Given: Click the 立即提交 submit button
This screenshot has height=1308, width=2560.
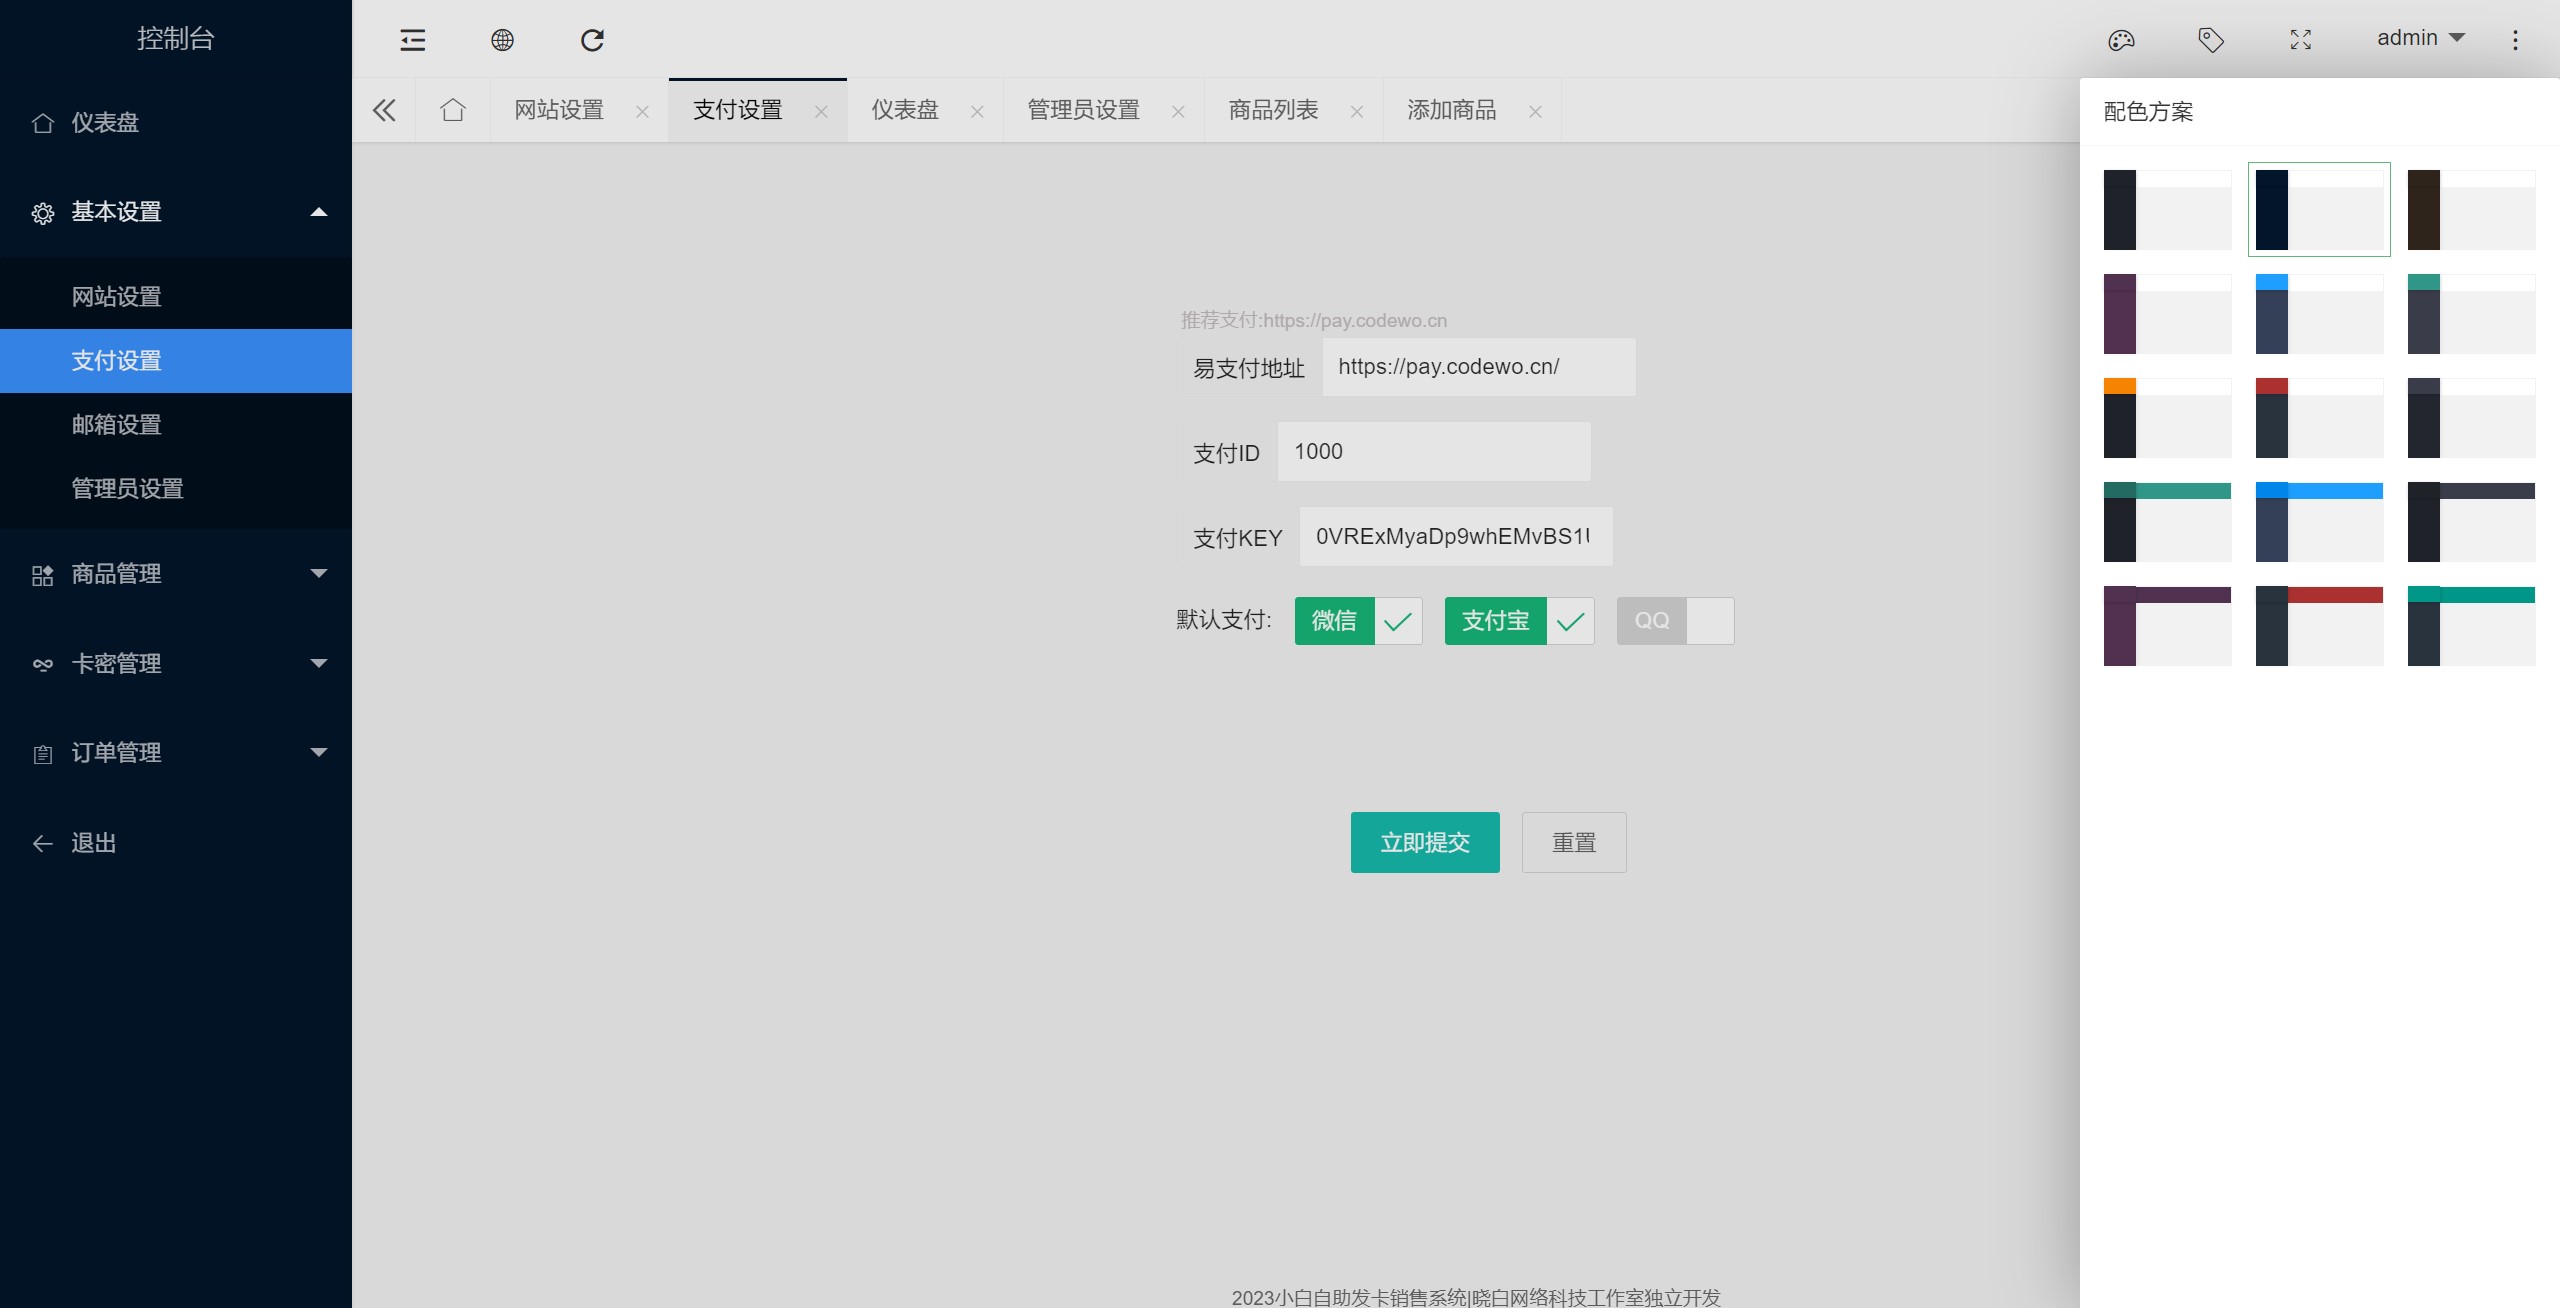Looking at the screenshot, I should tap(1424, 843).
